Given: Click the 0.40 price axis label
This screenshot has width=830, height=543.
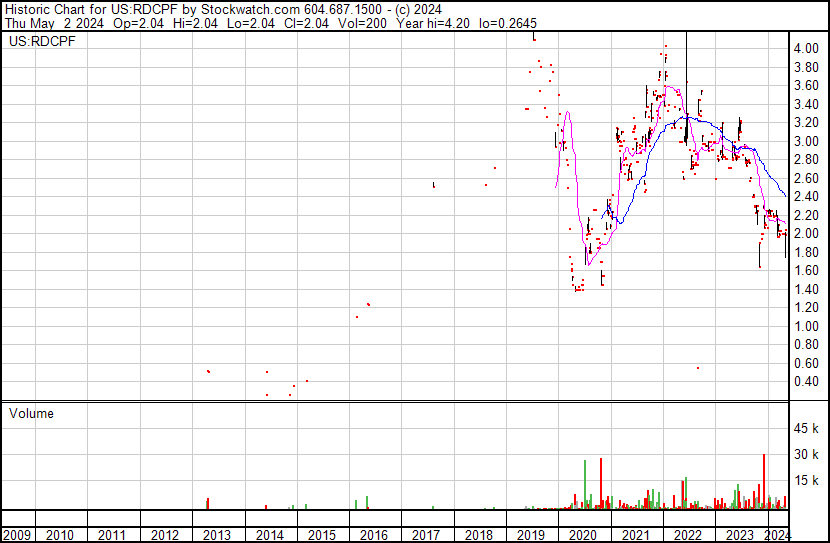Looking at the screenshot, I should tap(806, 382).
